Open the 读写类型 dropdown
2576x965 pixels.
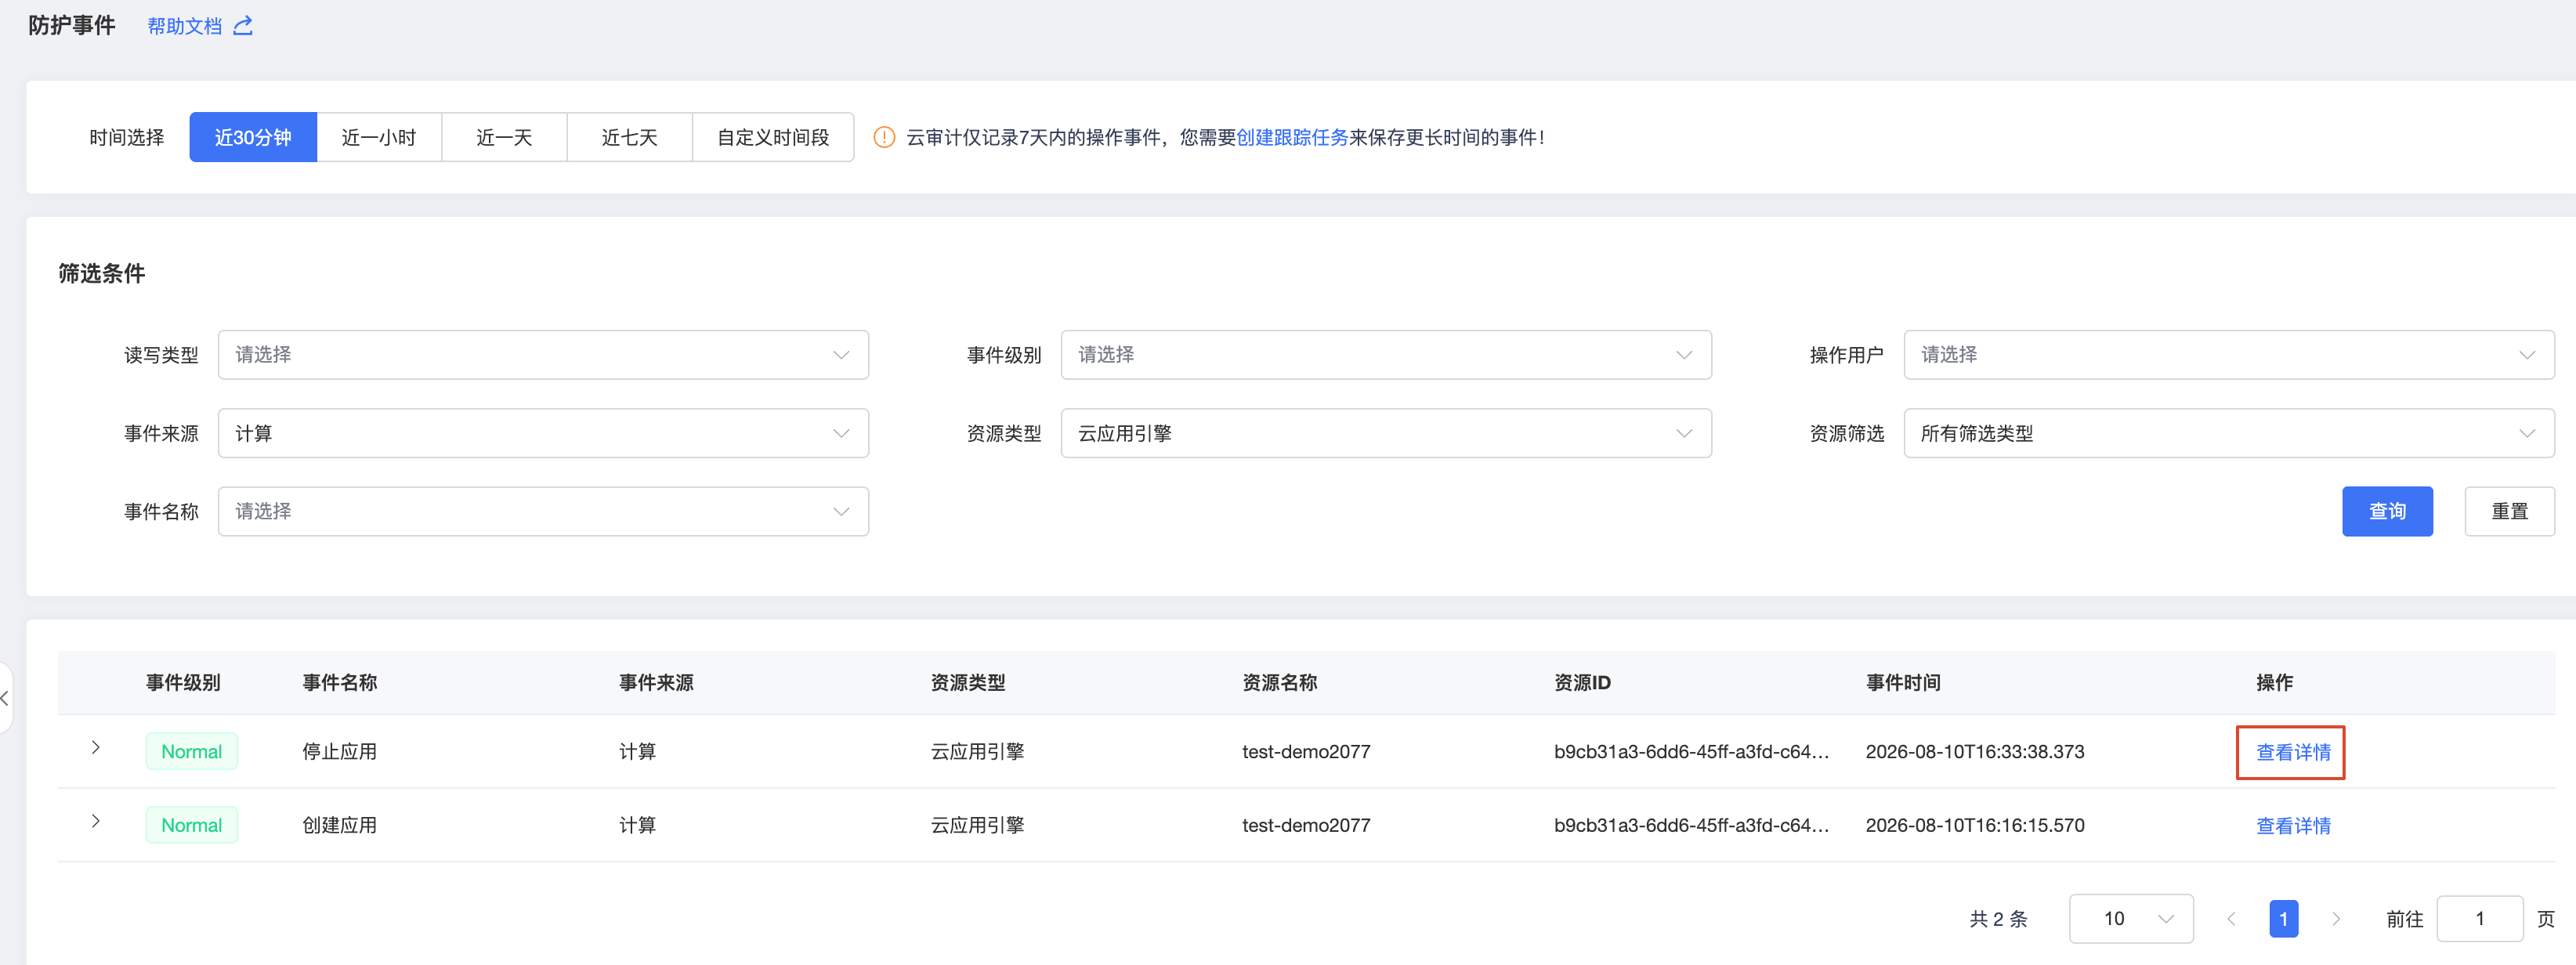click(x=543, y=355)
